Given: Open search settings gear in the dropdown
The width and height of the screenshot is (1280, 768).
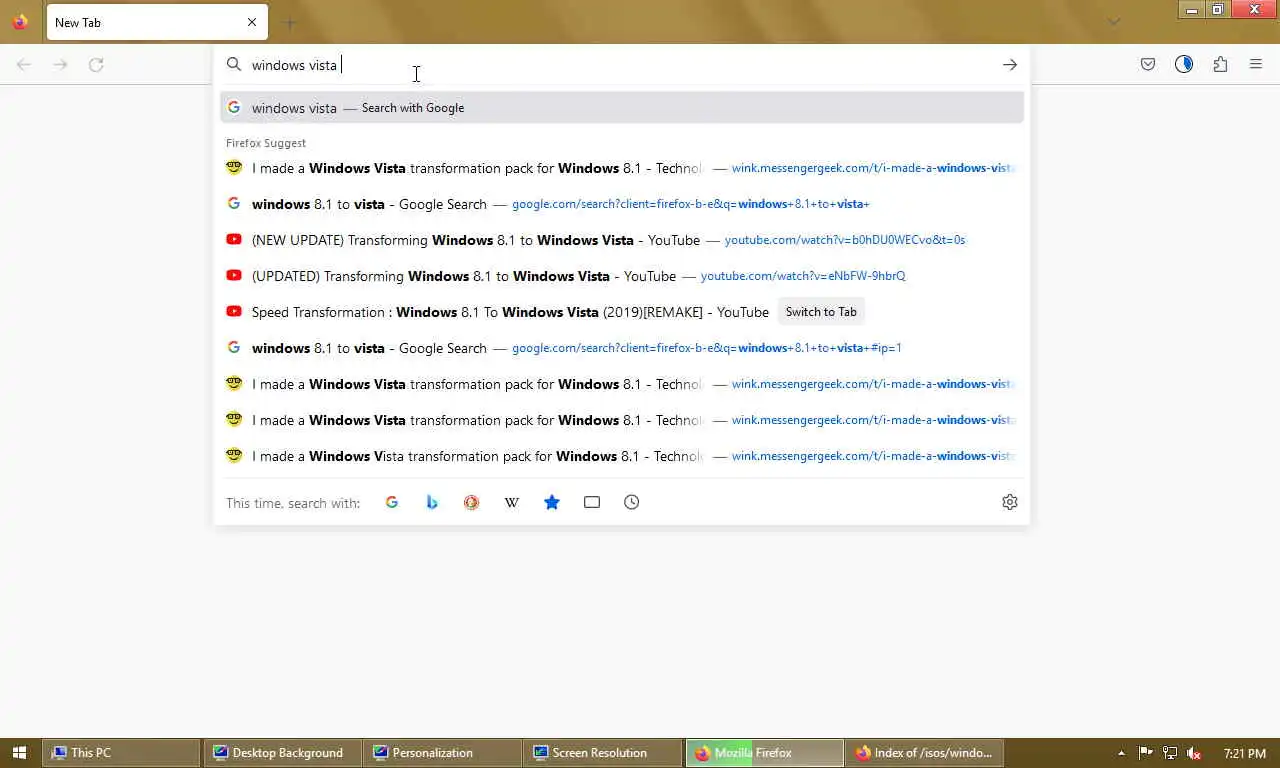Looking at the screenshot, I should pos(1010,502).
